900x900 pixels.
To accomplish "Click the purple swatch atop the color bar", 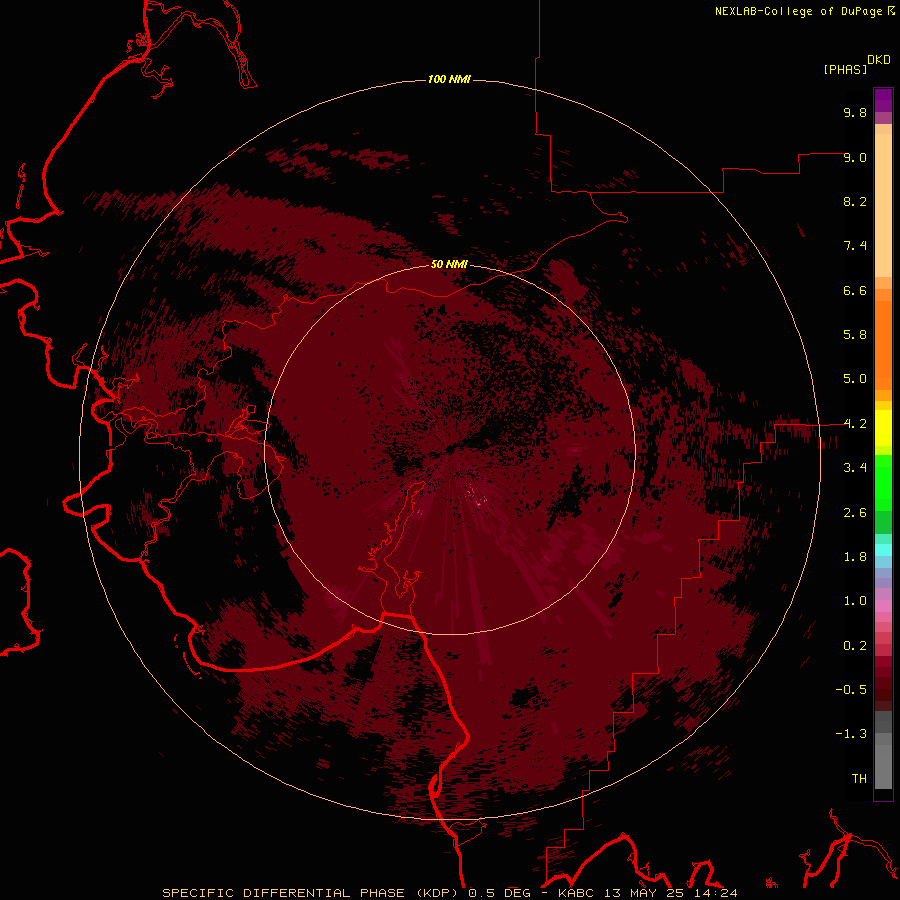I will point(883,100).
